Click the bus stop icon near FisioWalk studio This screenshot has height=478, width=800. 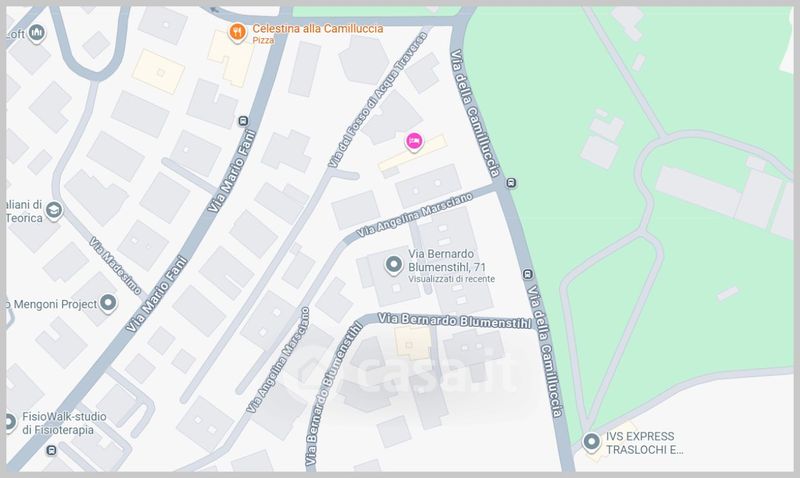click(51, 450)
